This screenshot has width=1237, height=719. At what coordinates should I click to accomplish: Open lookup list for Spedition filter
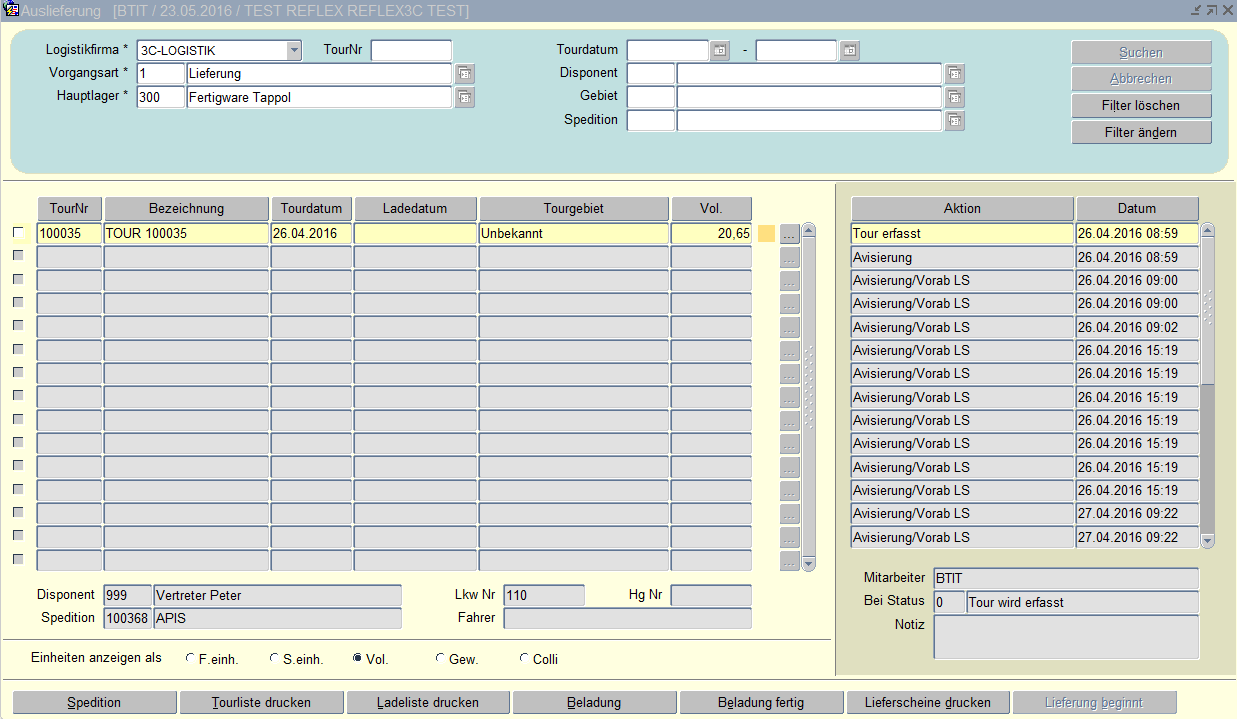point(955,120)
